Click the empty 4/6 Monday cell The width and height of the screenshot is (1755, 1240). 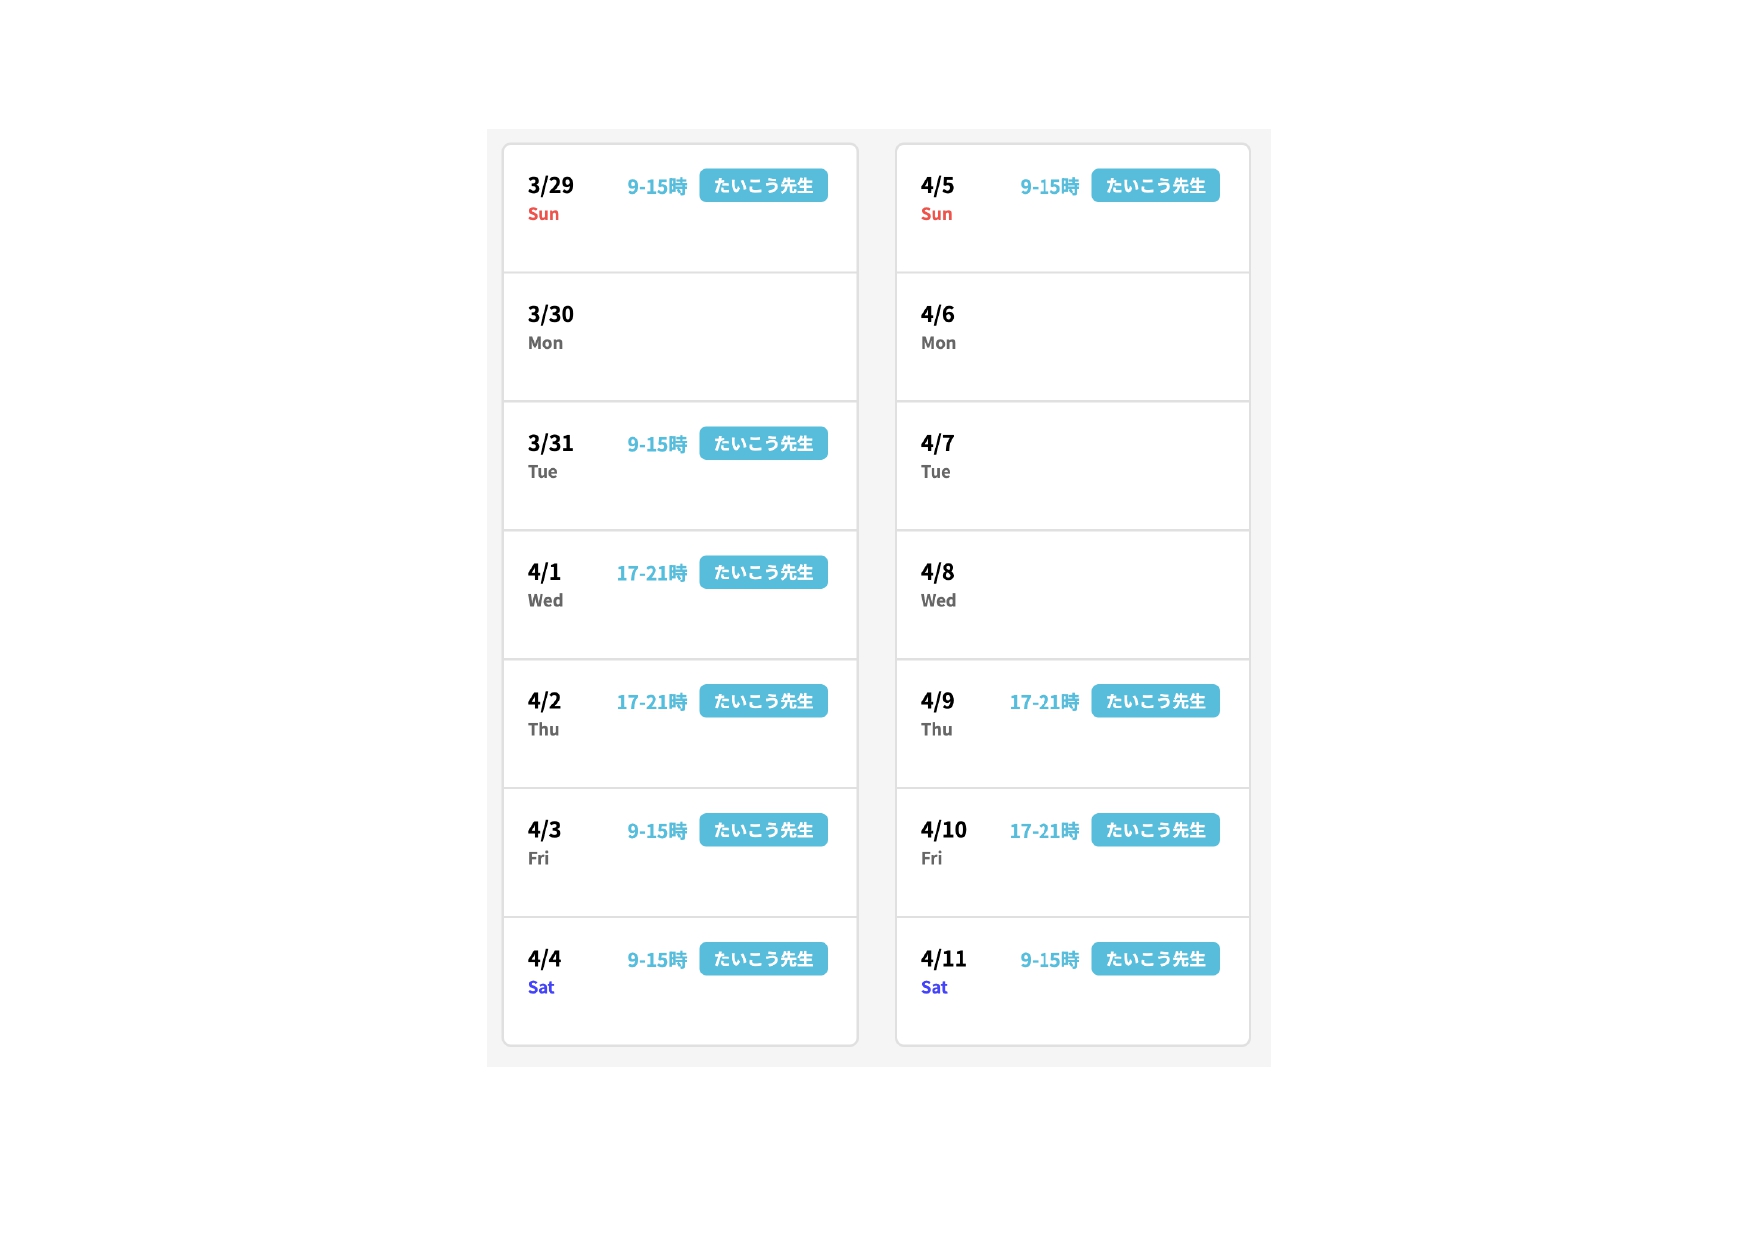point(1073,337)
